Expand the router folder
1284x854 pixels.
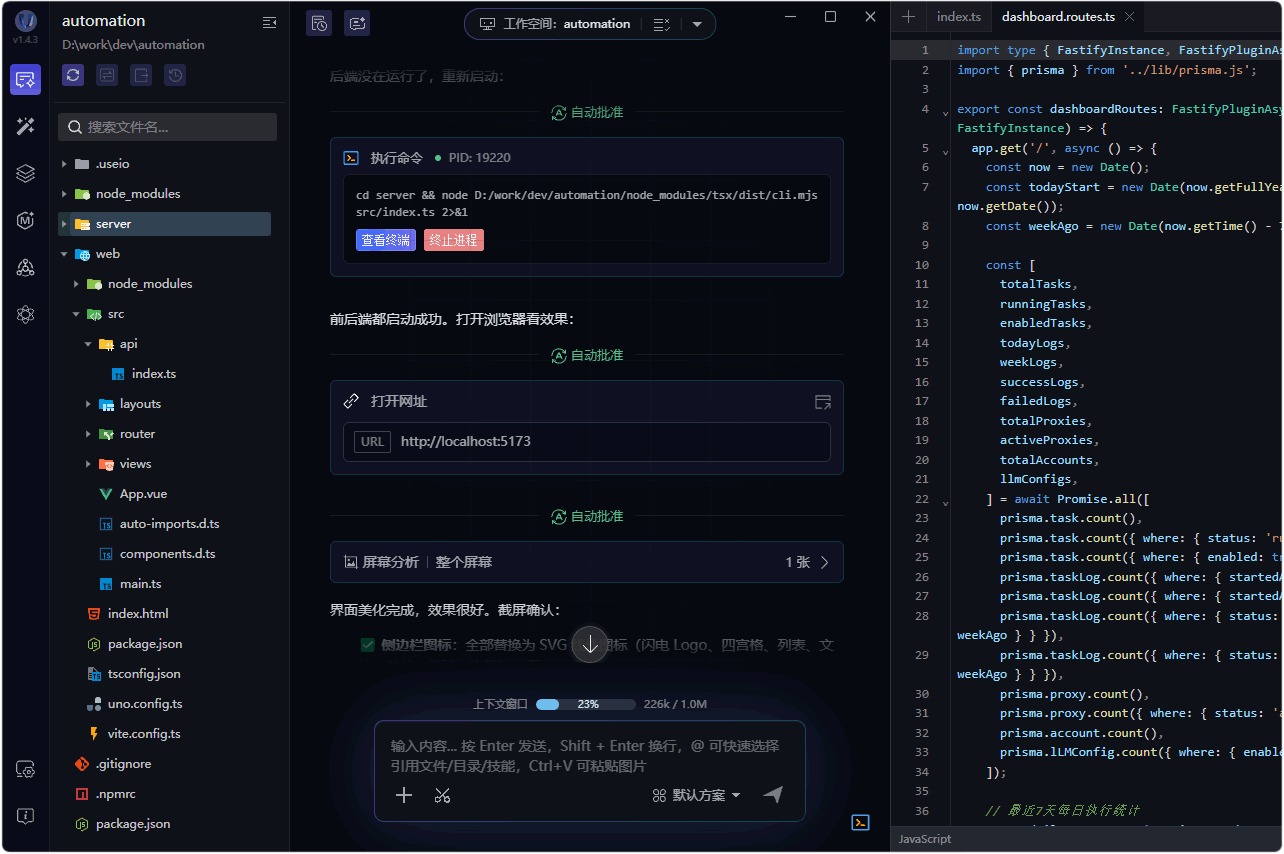[x=88, y=434]
